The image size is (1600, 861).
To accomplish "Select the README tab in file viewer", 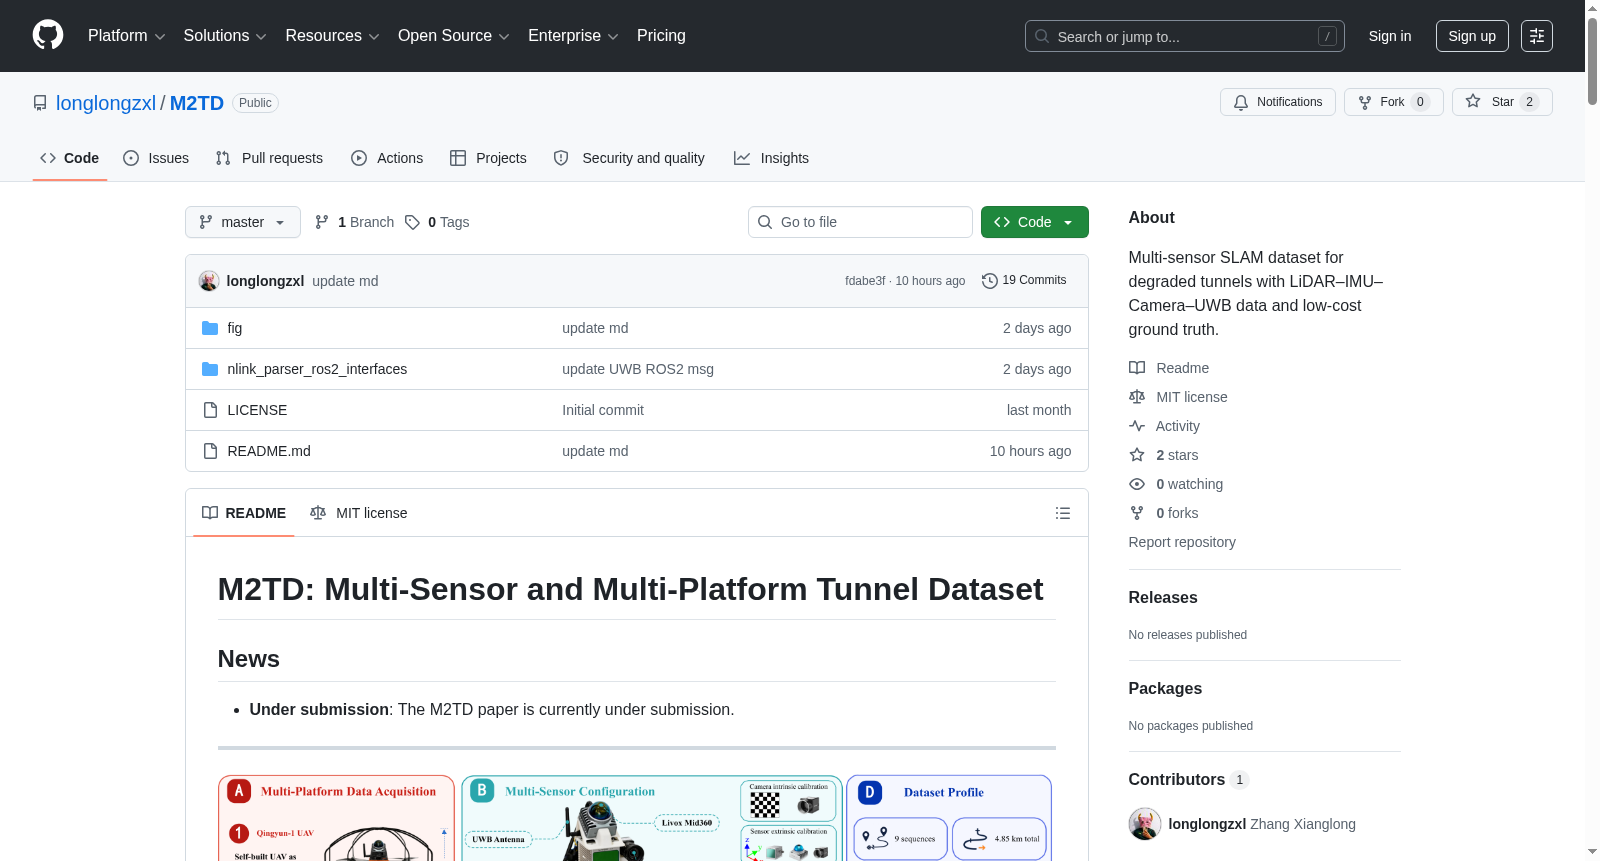I will click(x=244, y=513).
